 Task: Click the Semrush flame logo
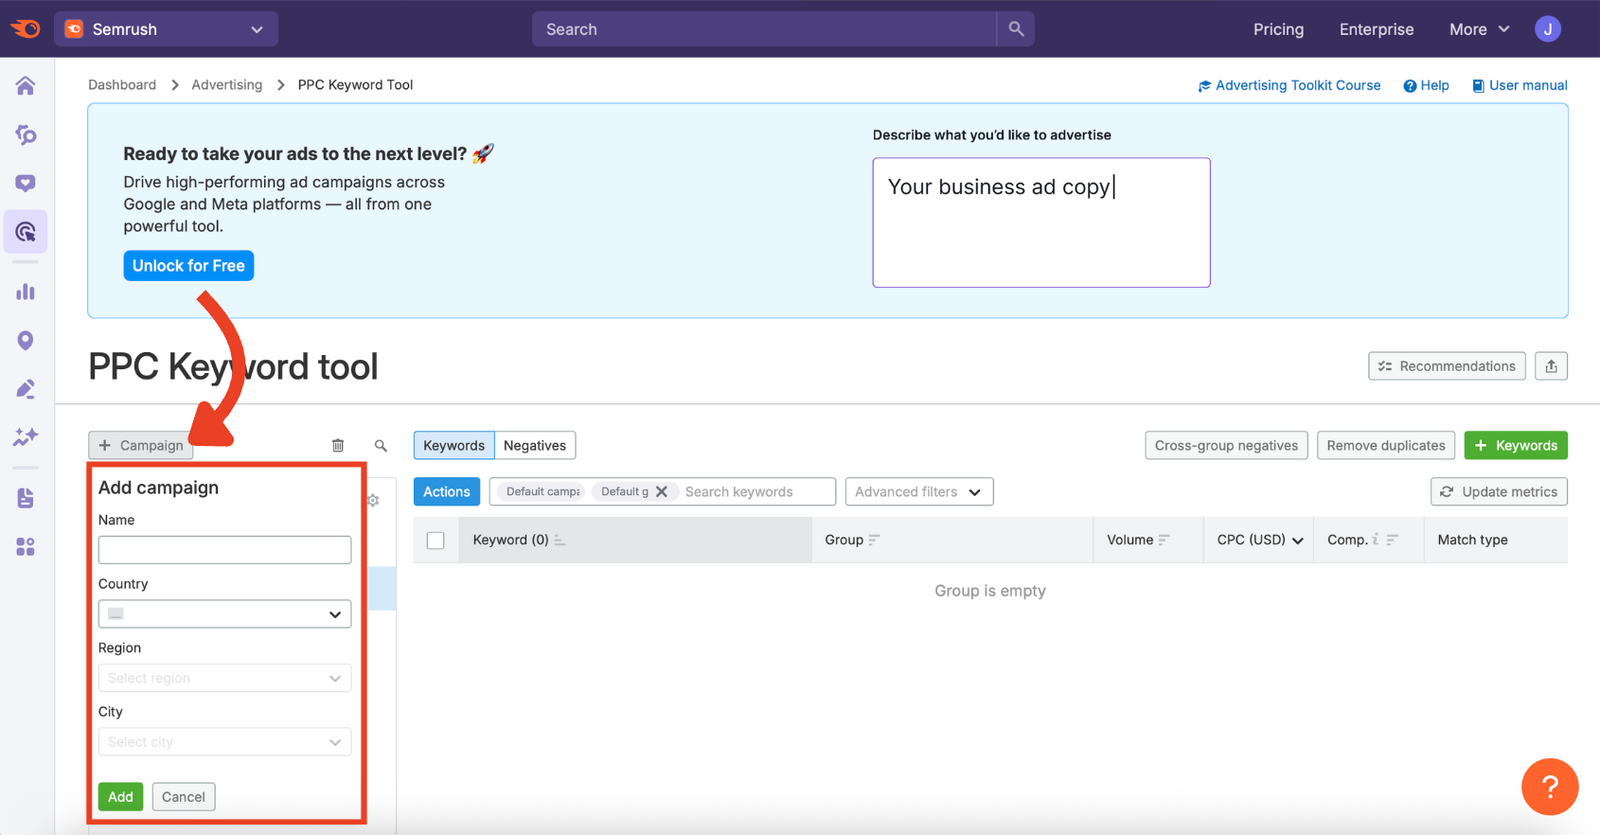click(26, 29)
